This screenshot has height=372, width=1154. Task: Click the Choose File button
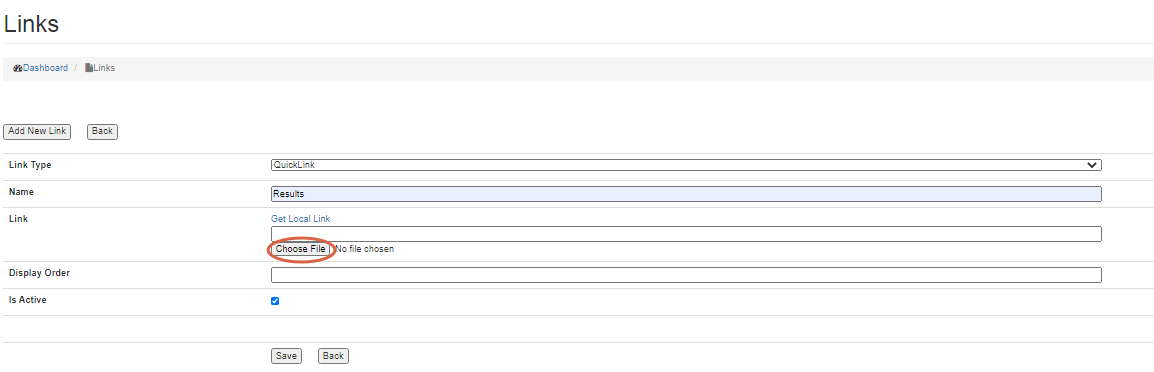tap(300, 249)
